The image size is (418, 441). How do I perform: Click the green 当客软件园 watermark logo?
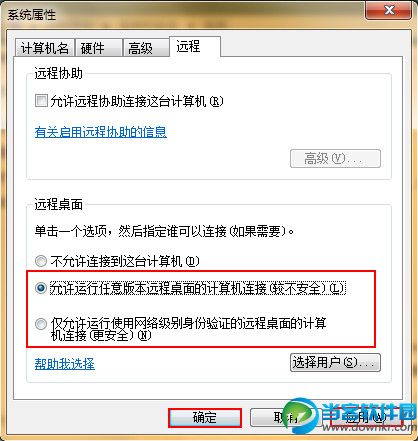coord(302,415)
